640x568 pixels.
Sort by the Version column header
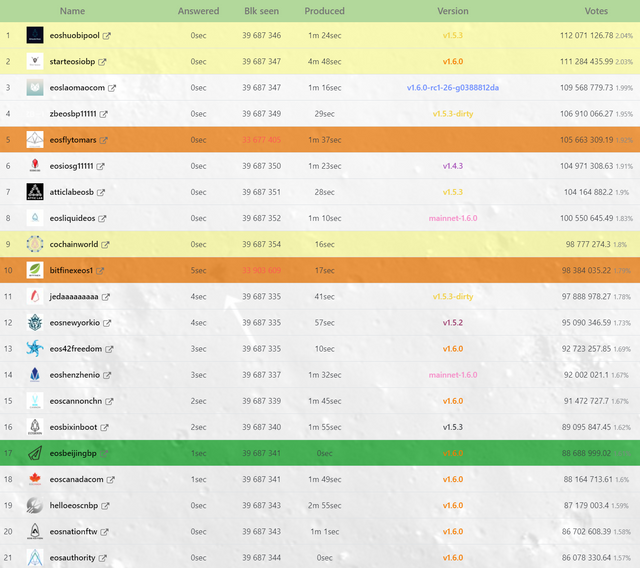(x=453, y=11)
